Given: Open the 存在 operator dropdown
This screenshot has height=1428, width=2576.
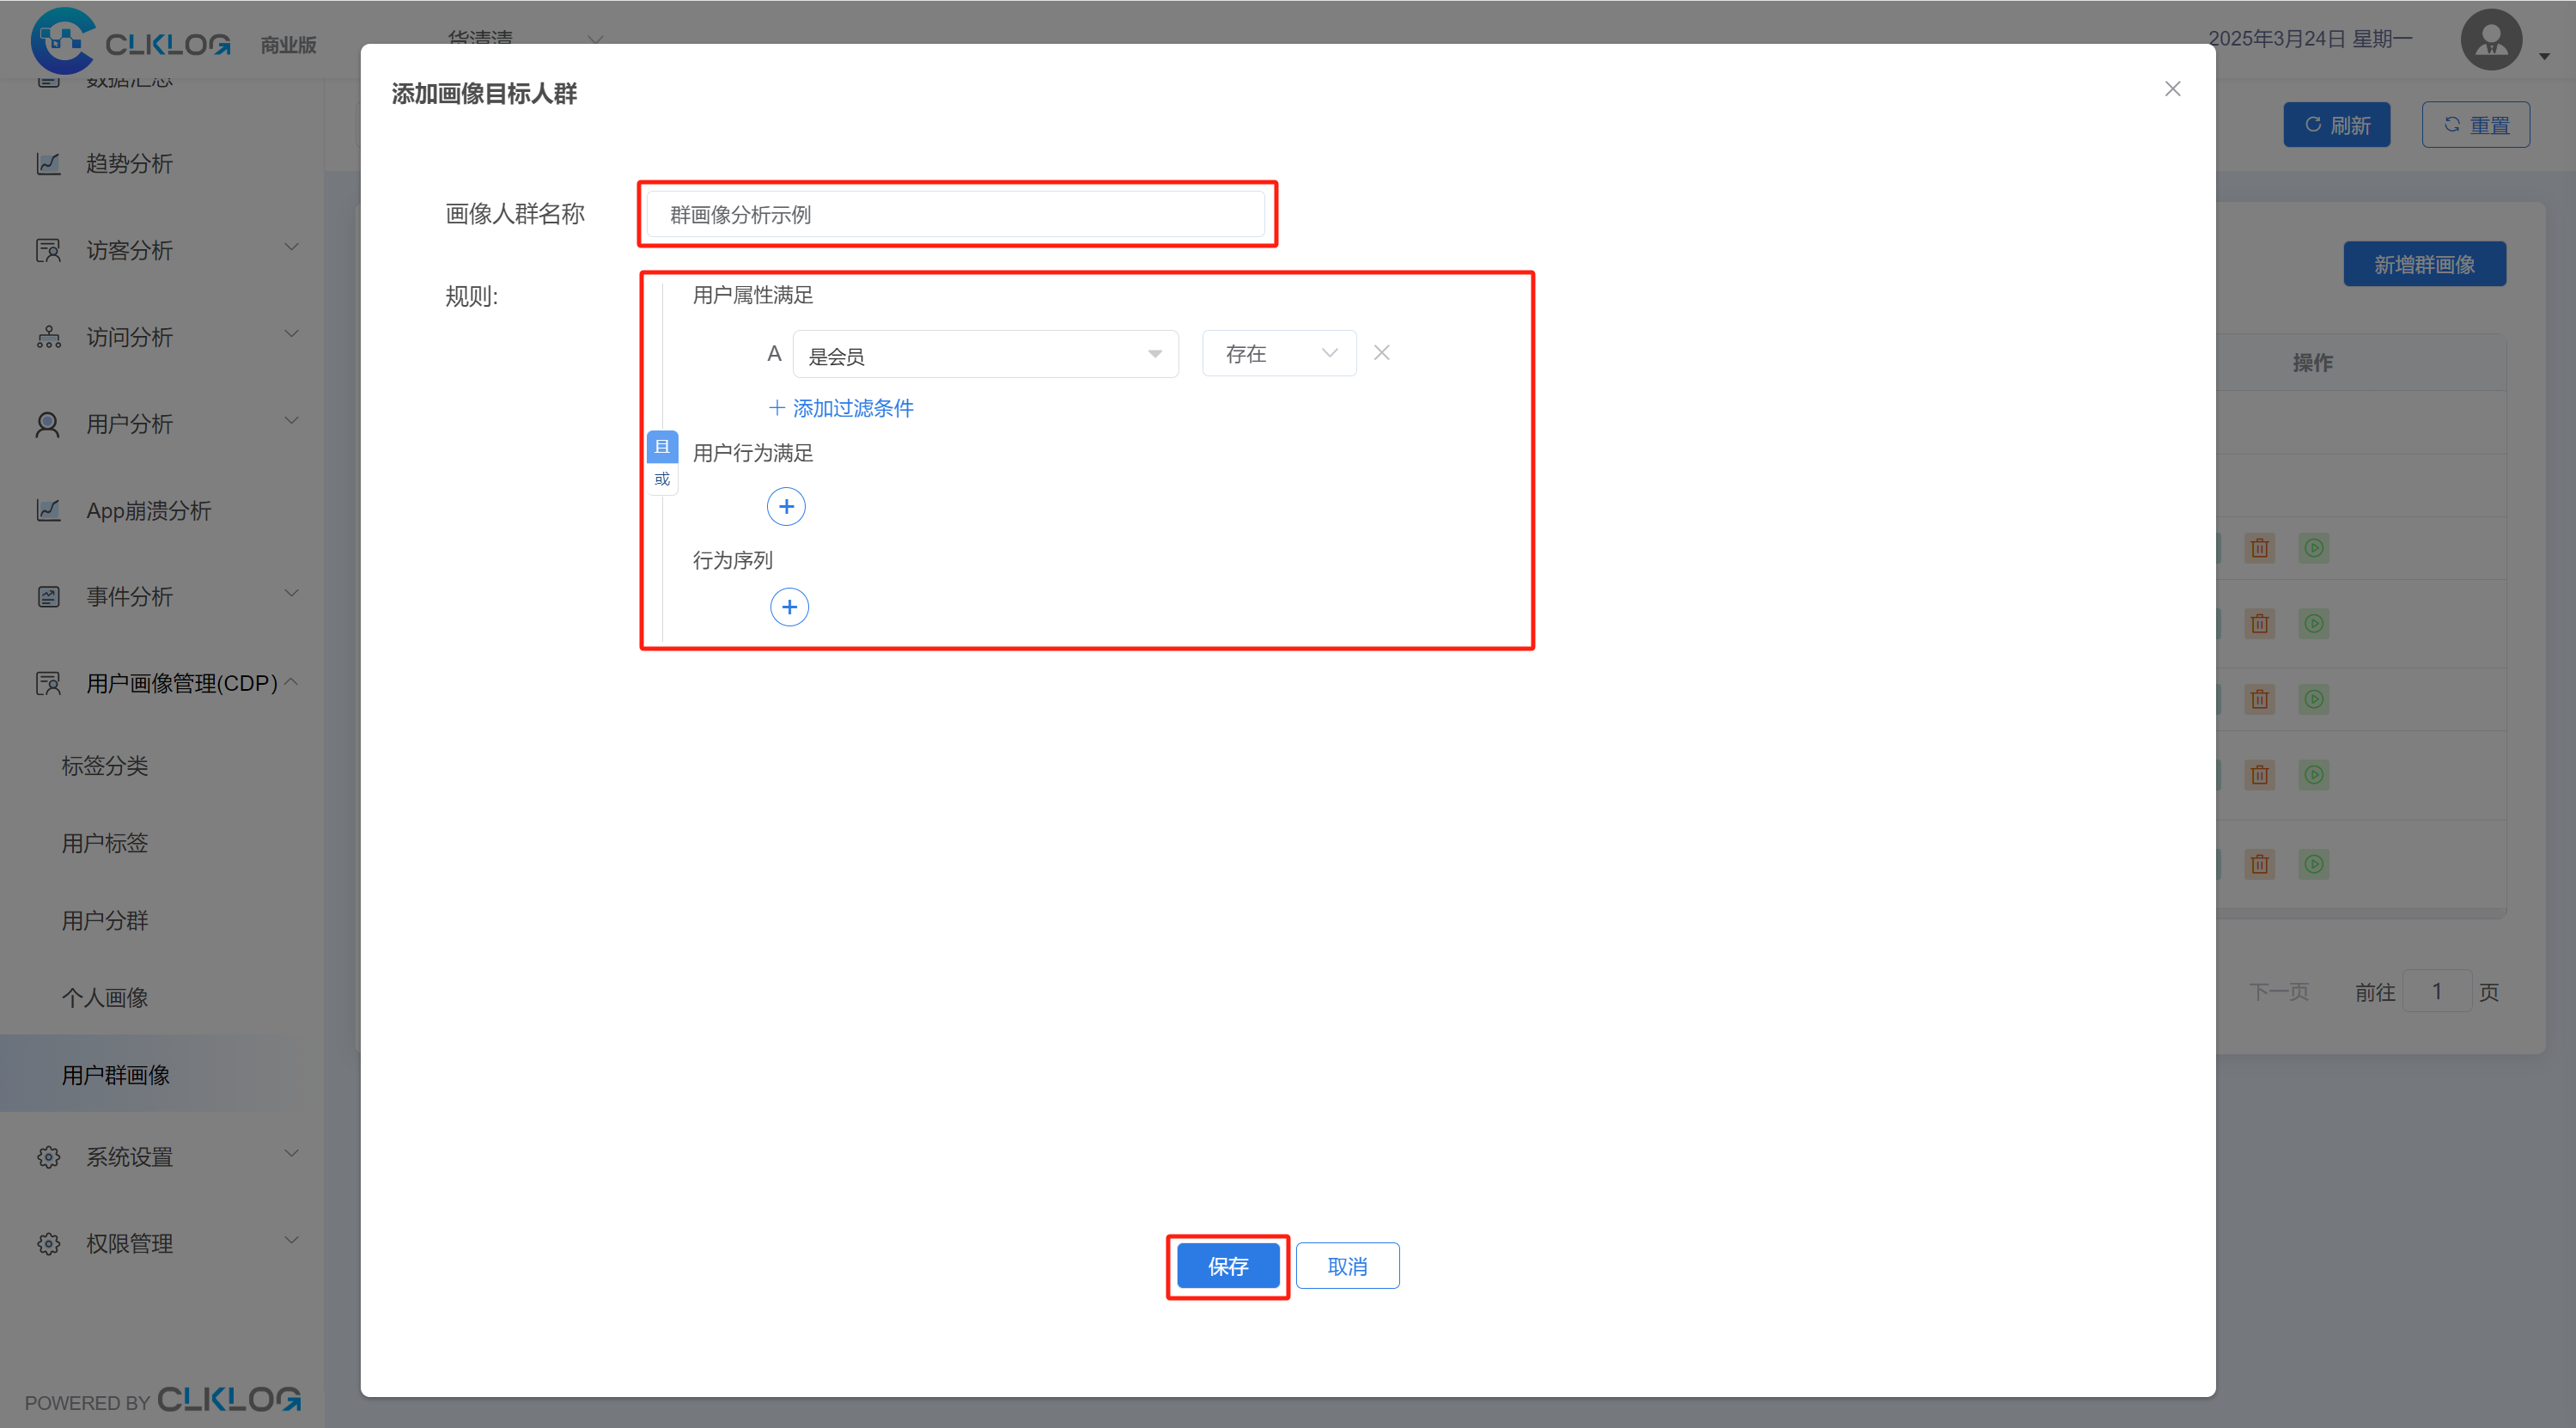Looking at the screenshot, I should 1278,354.
